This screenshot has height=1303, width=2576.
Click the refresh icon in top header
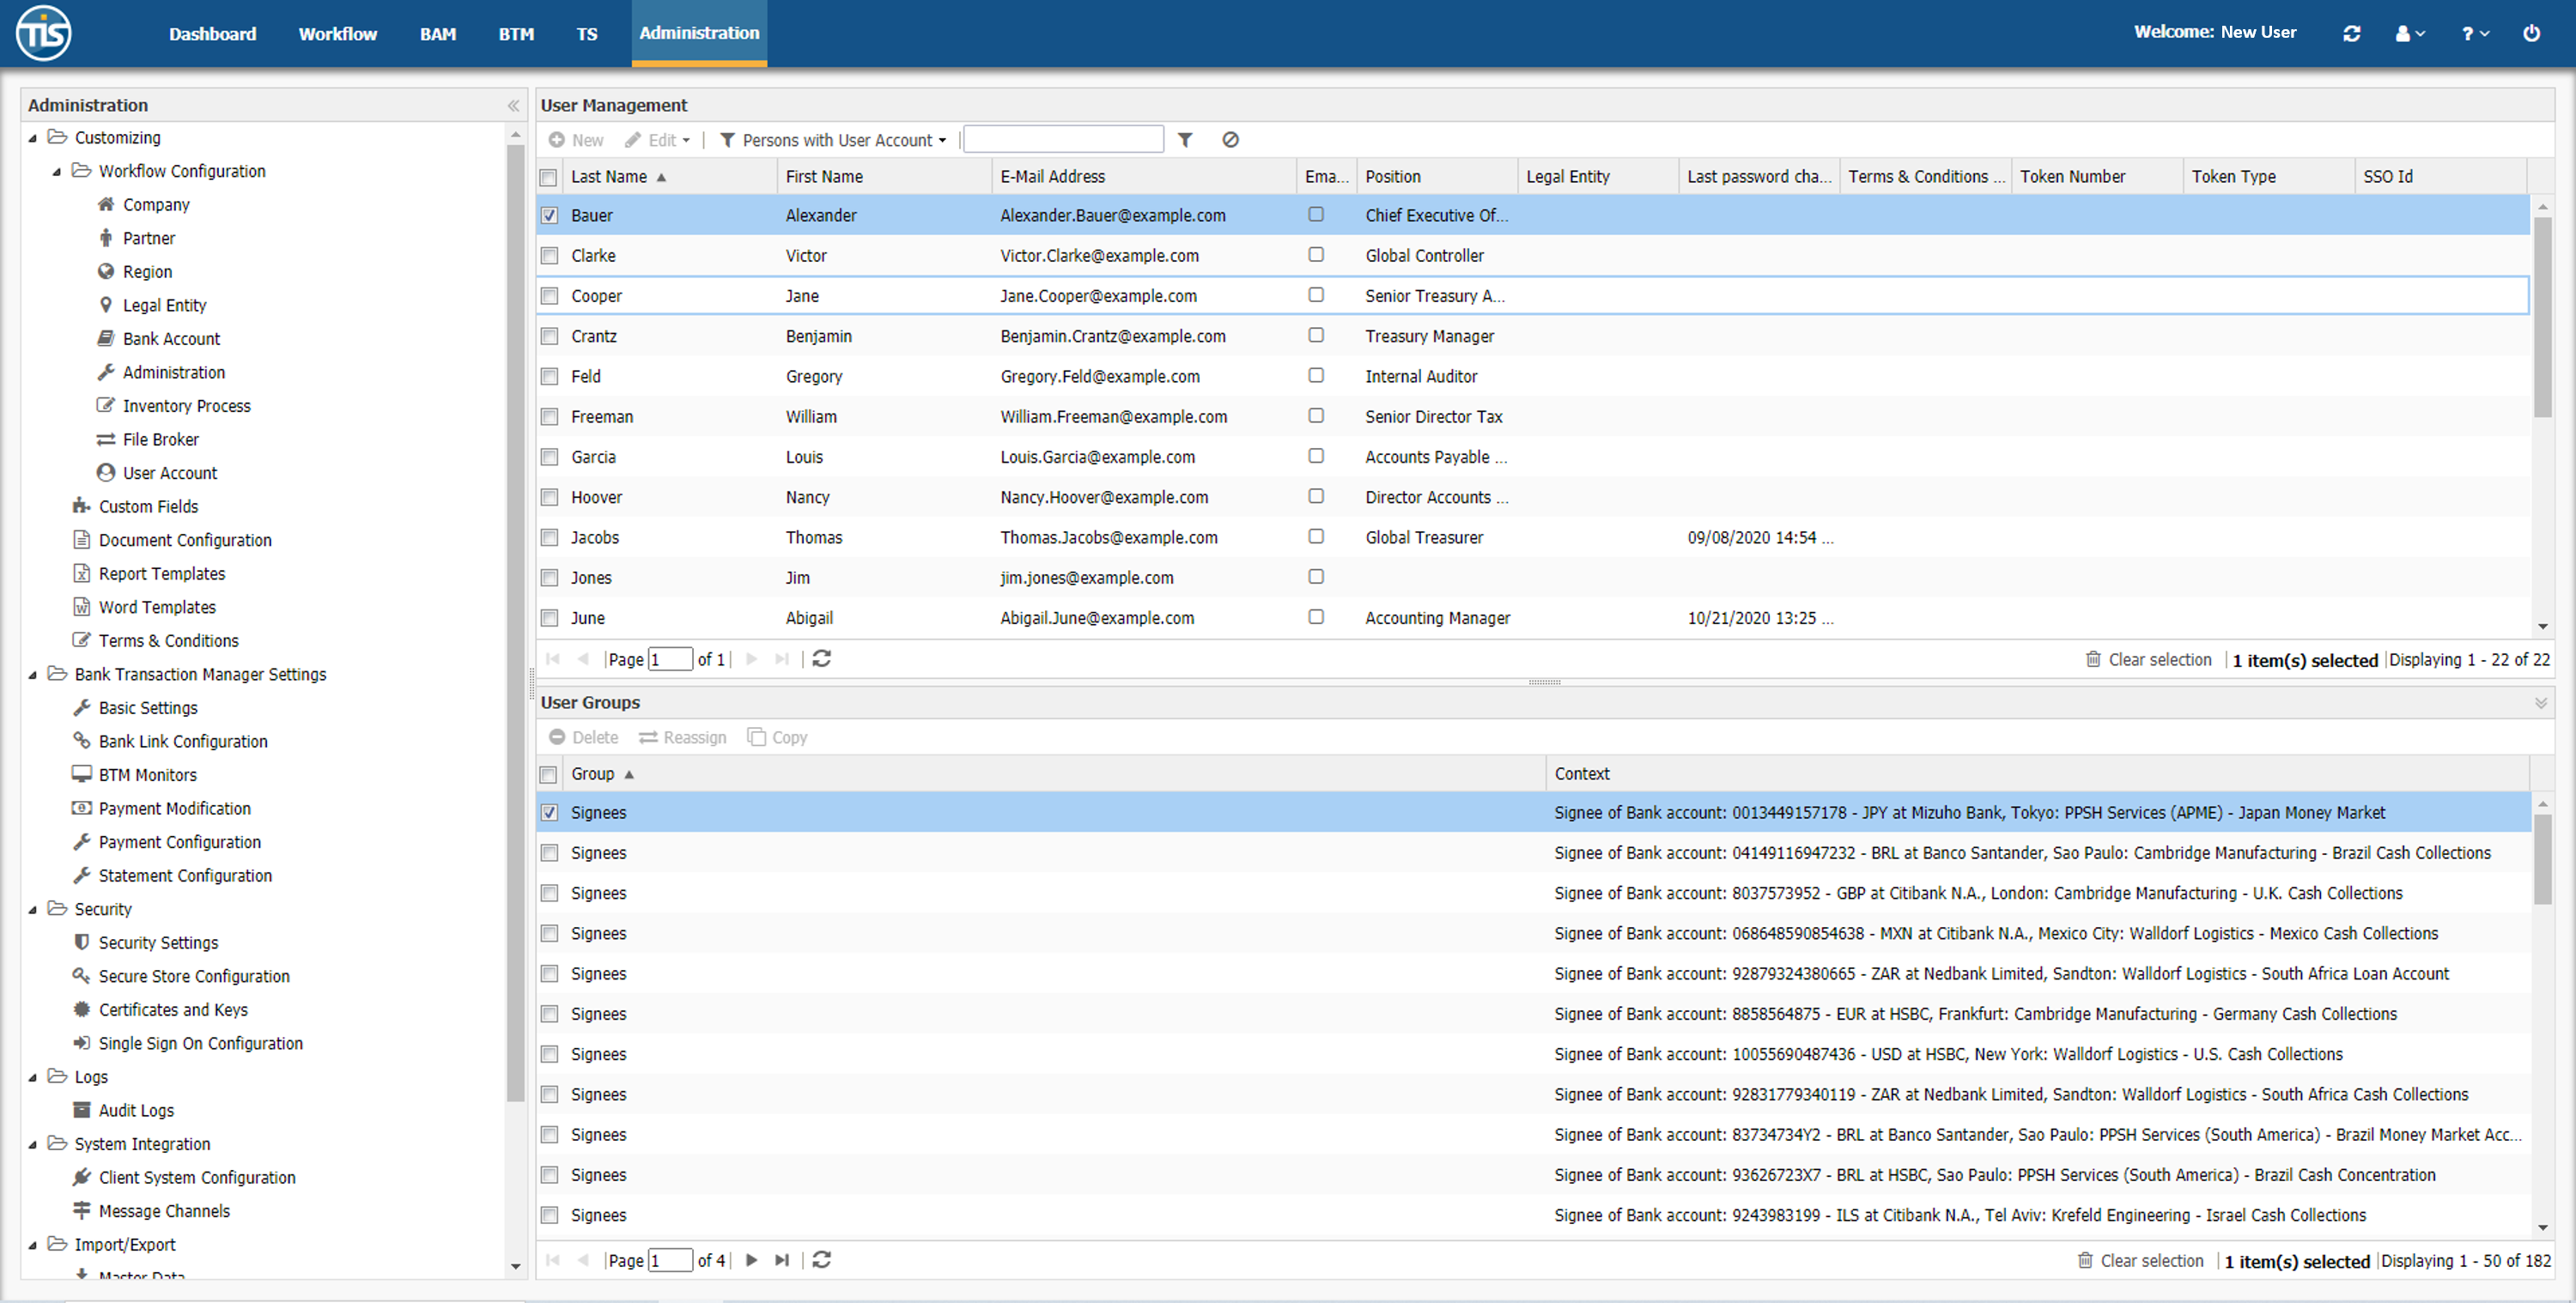[x=2351, y=33]
